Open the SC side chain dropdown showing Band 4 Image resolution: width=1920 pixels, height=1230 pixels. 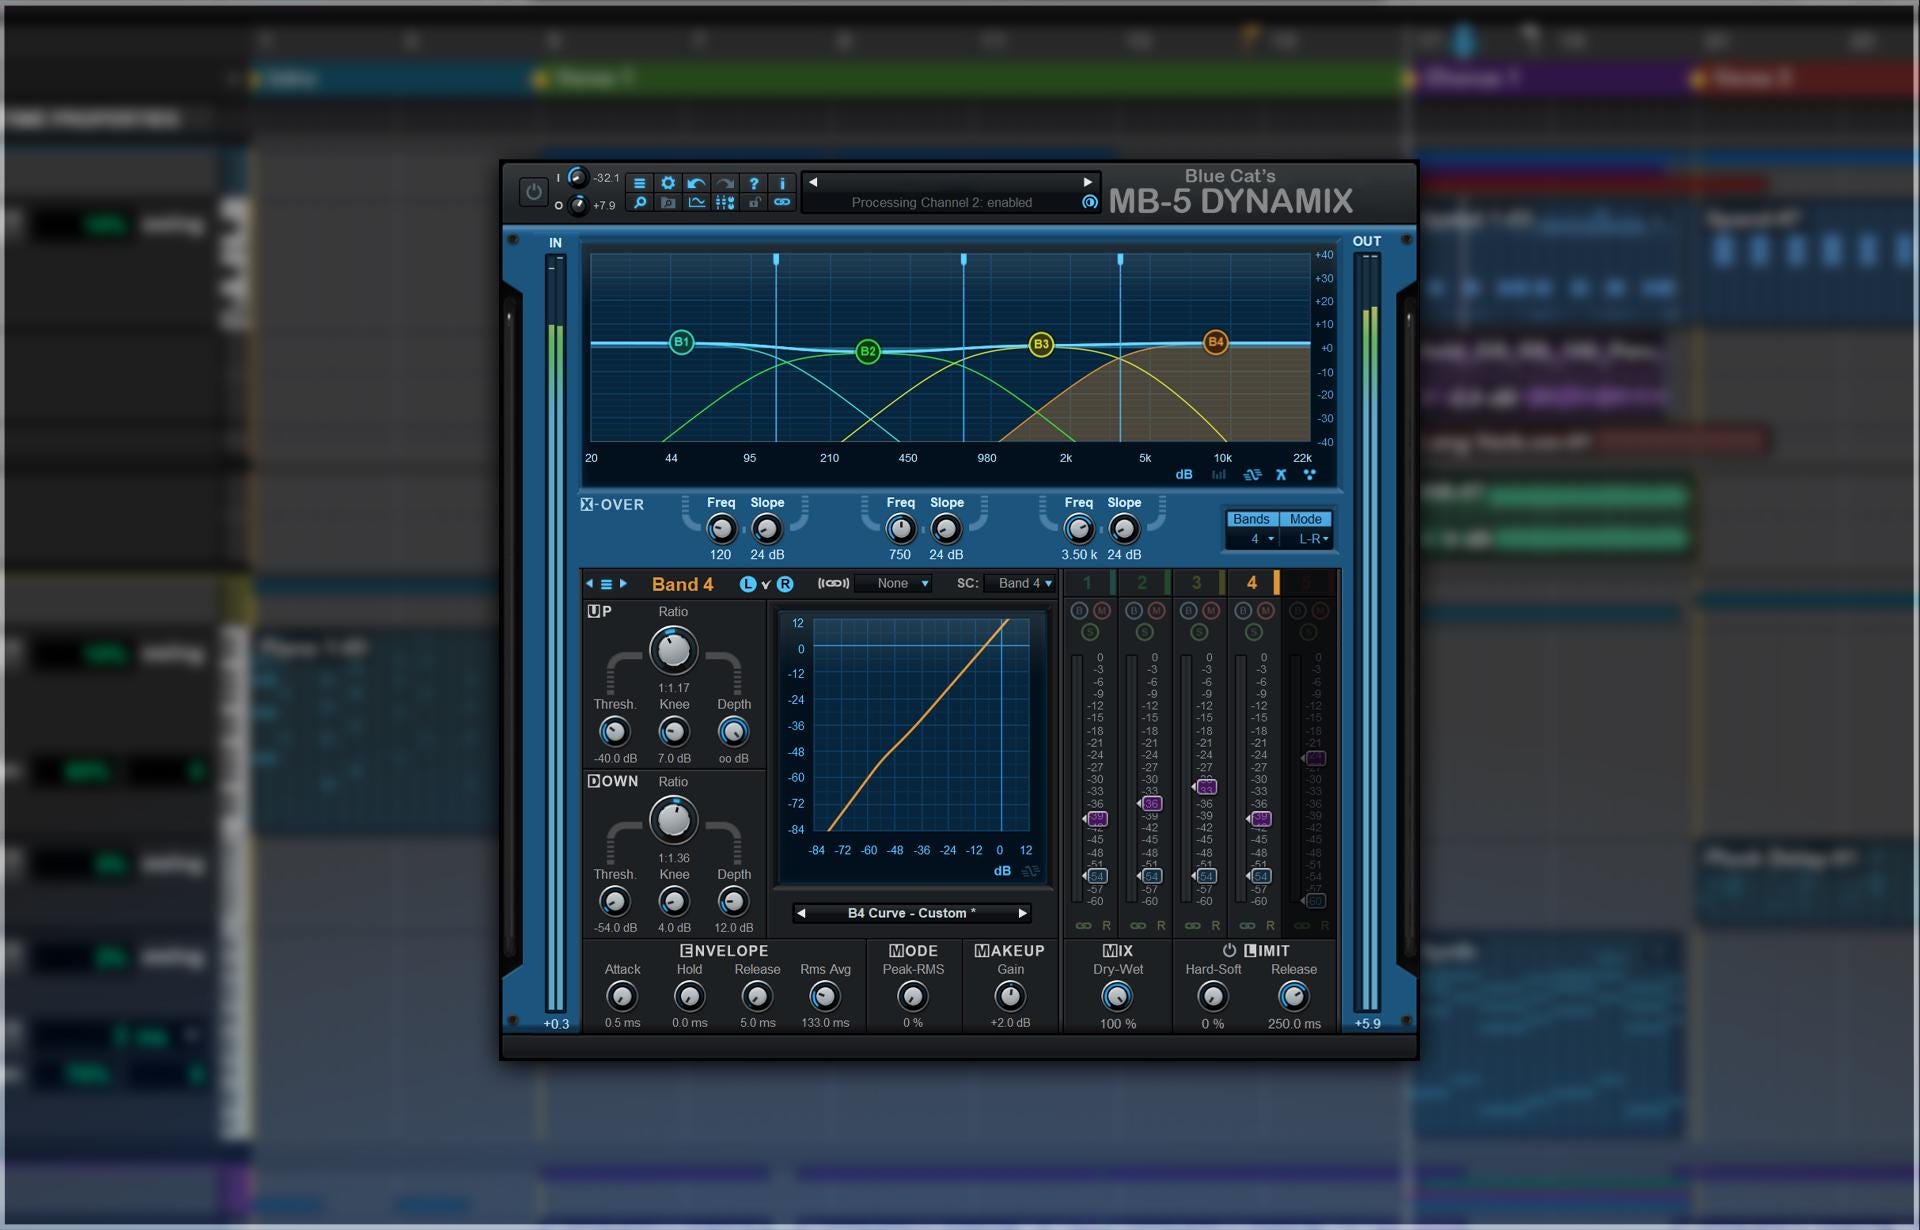coord(1020,584)
